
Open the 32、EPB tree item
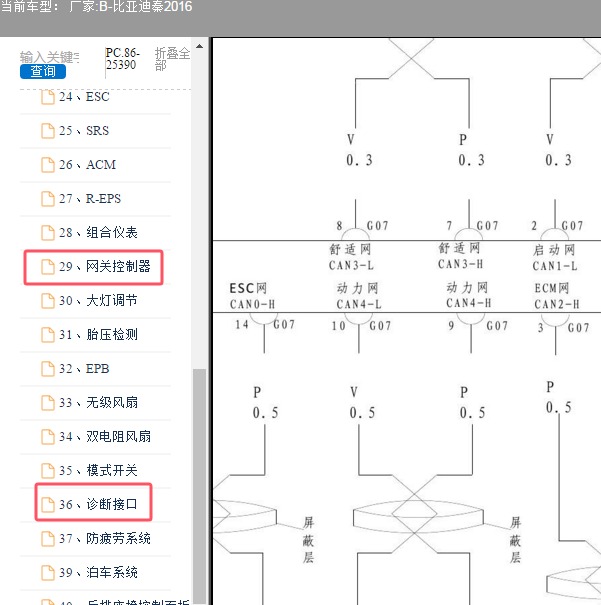(x=84, y=369)
